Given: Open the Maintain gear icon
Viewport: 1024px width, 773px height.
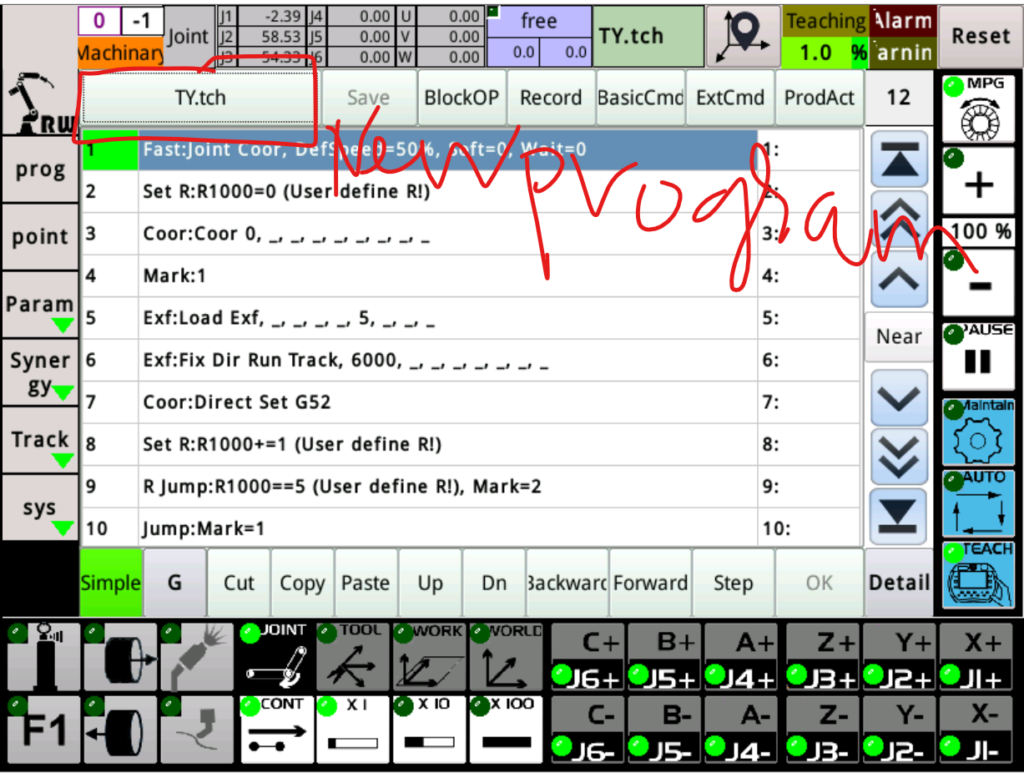Looking at the screenshot, I should pos(978,433).
